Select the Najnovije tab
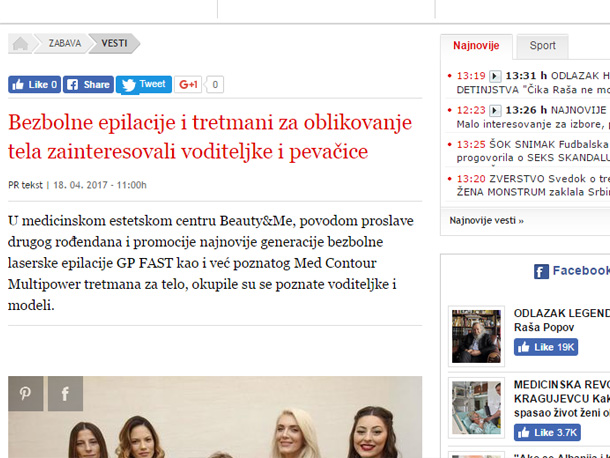The width and height of the screenshot is (610, 458). (476, 46)
